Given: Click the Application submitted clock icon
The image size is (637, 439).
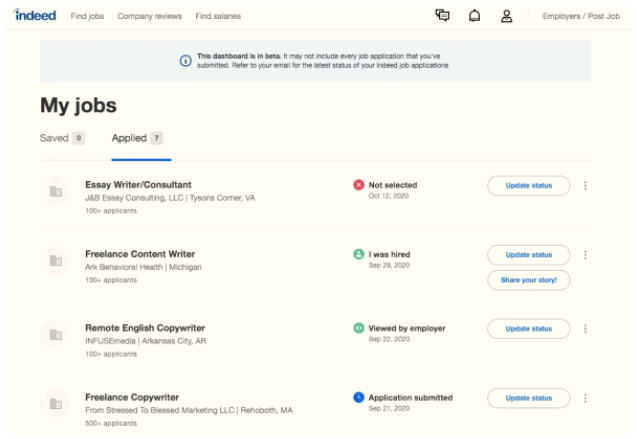Looking at the screenshot, I should click(358, 397).
